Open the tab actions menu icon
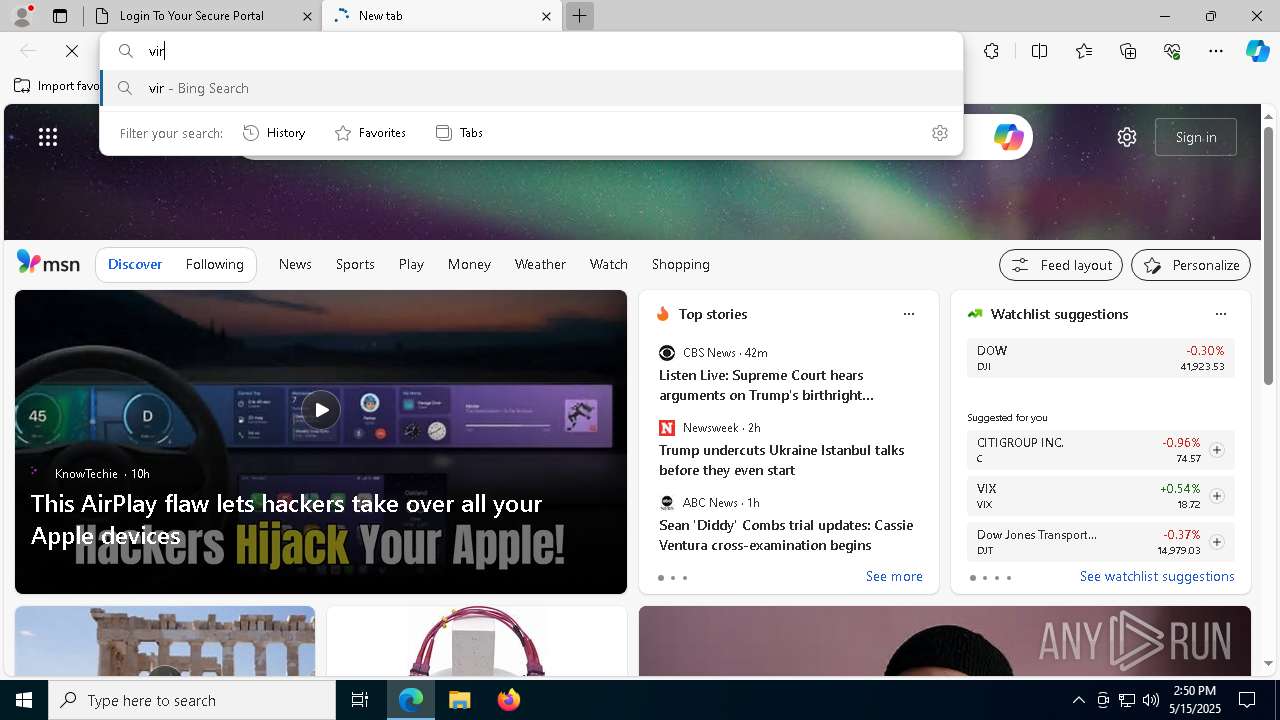The width and height of the screenshot is (1280, 720). [x=60, y=16]
